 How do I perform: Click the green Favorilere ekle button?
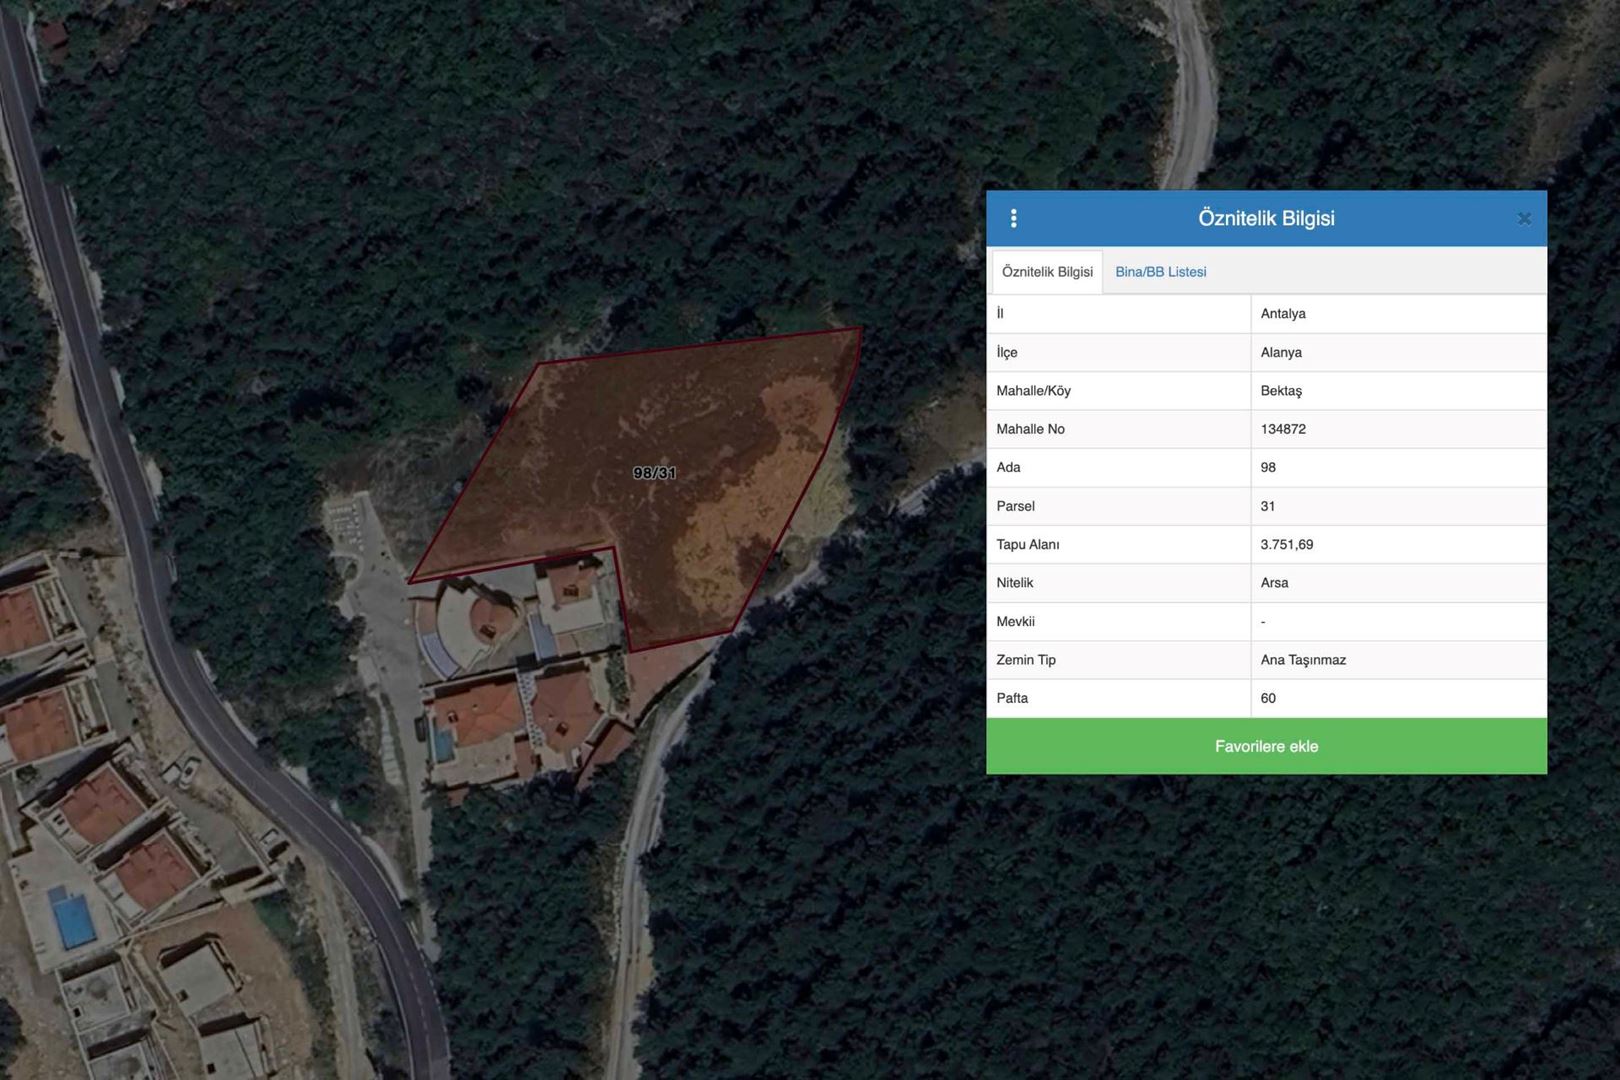click(1266, 747)
